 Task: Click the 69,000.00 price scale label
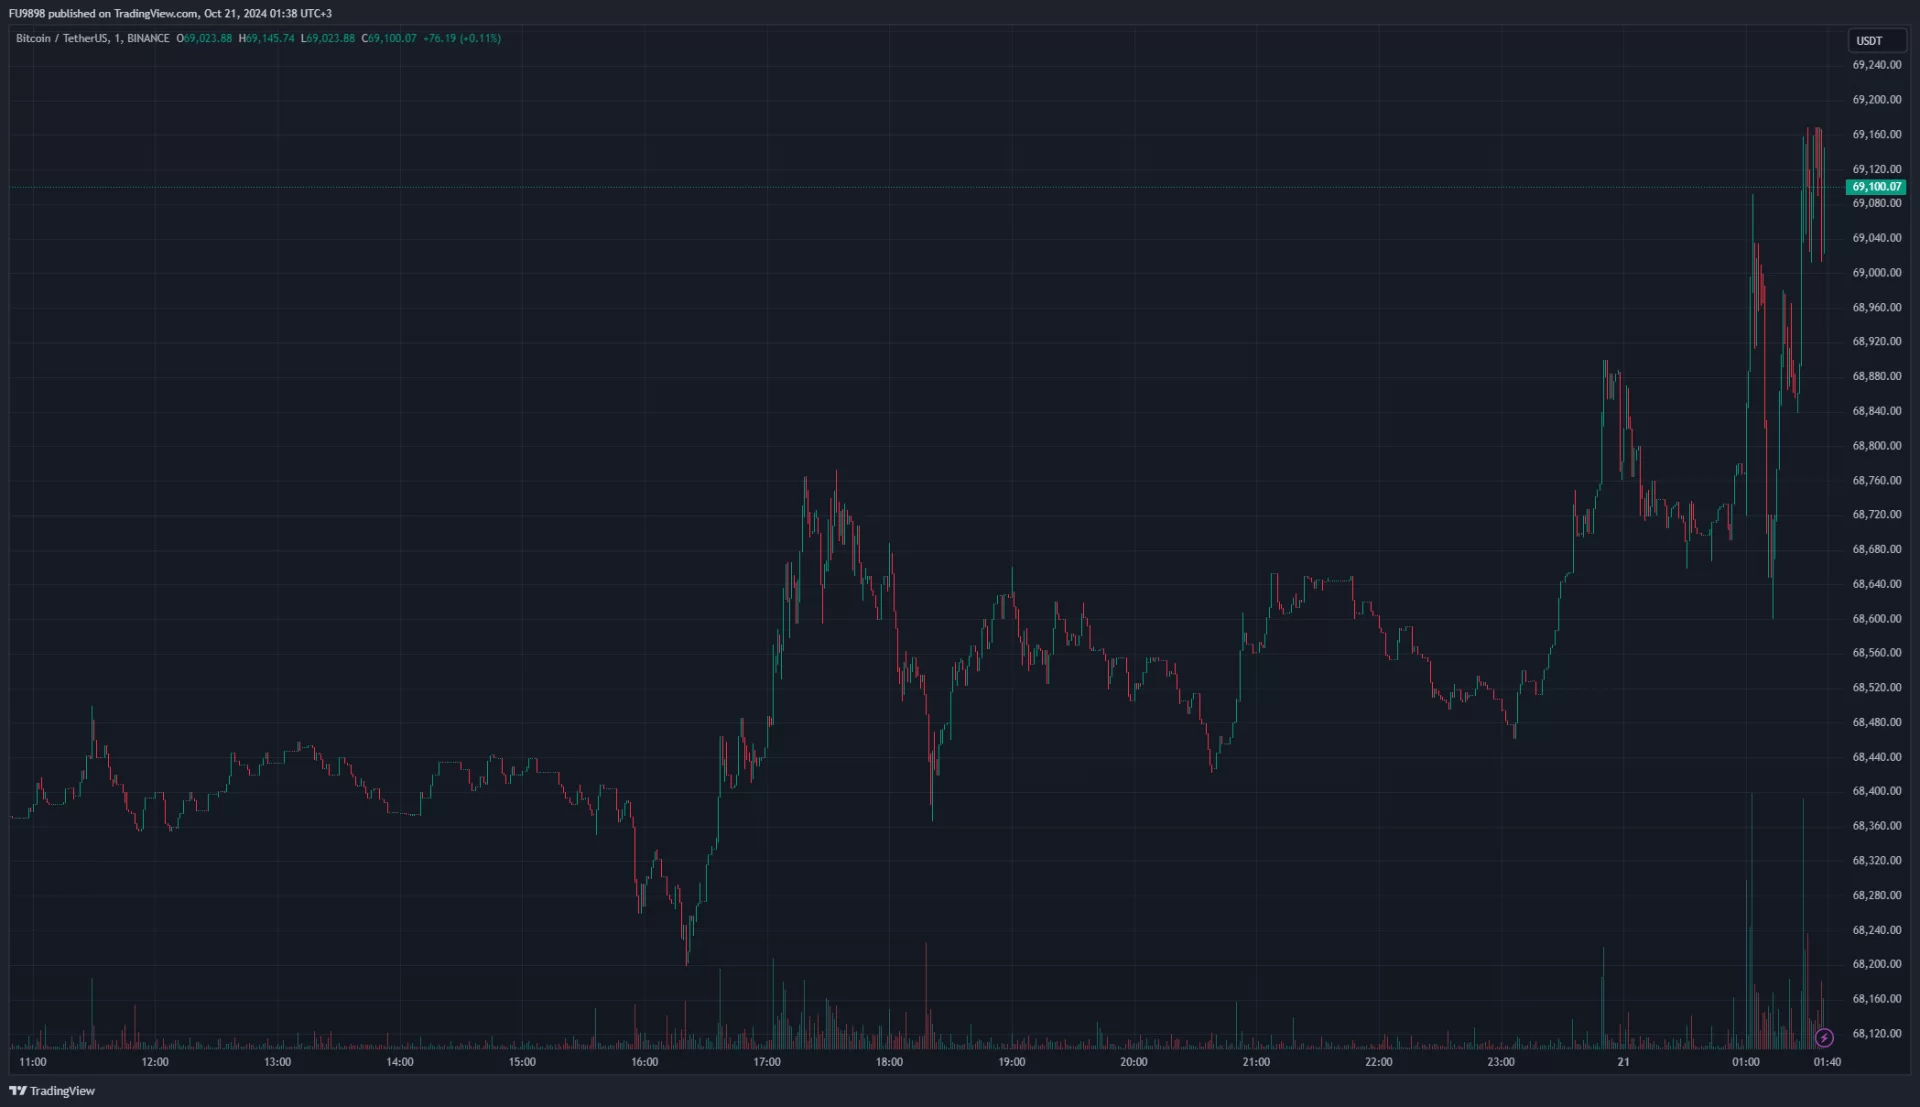(1876, 272)
